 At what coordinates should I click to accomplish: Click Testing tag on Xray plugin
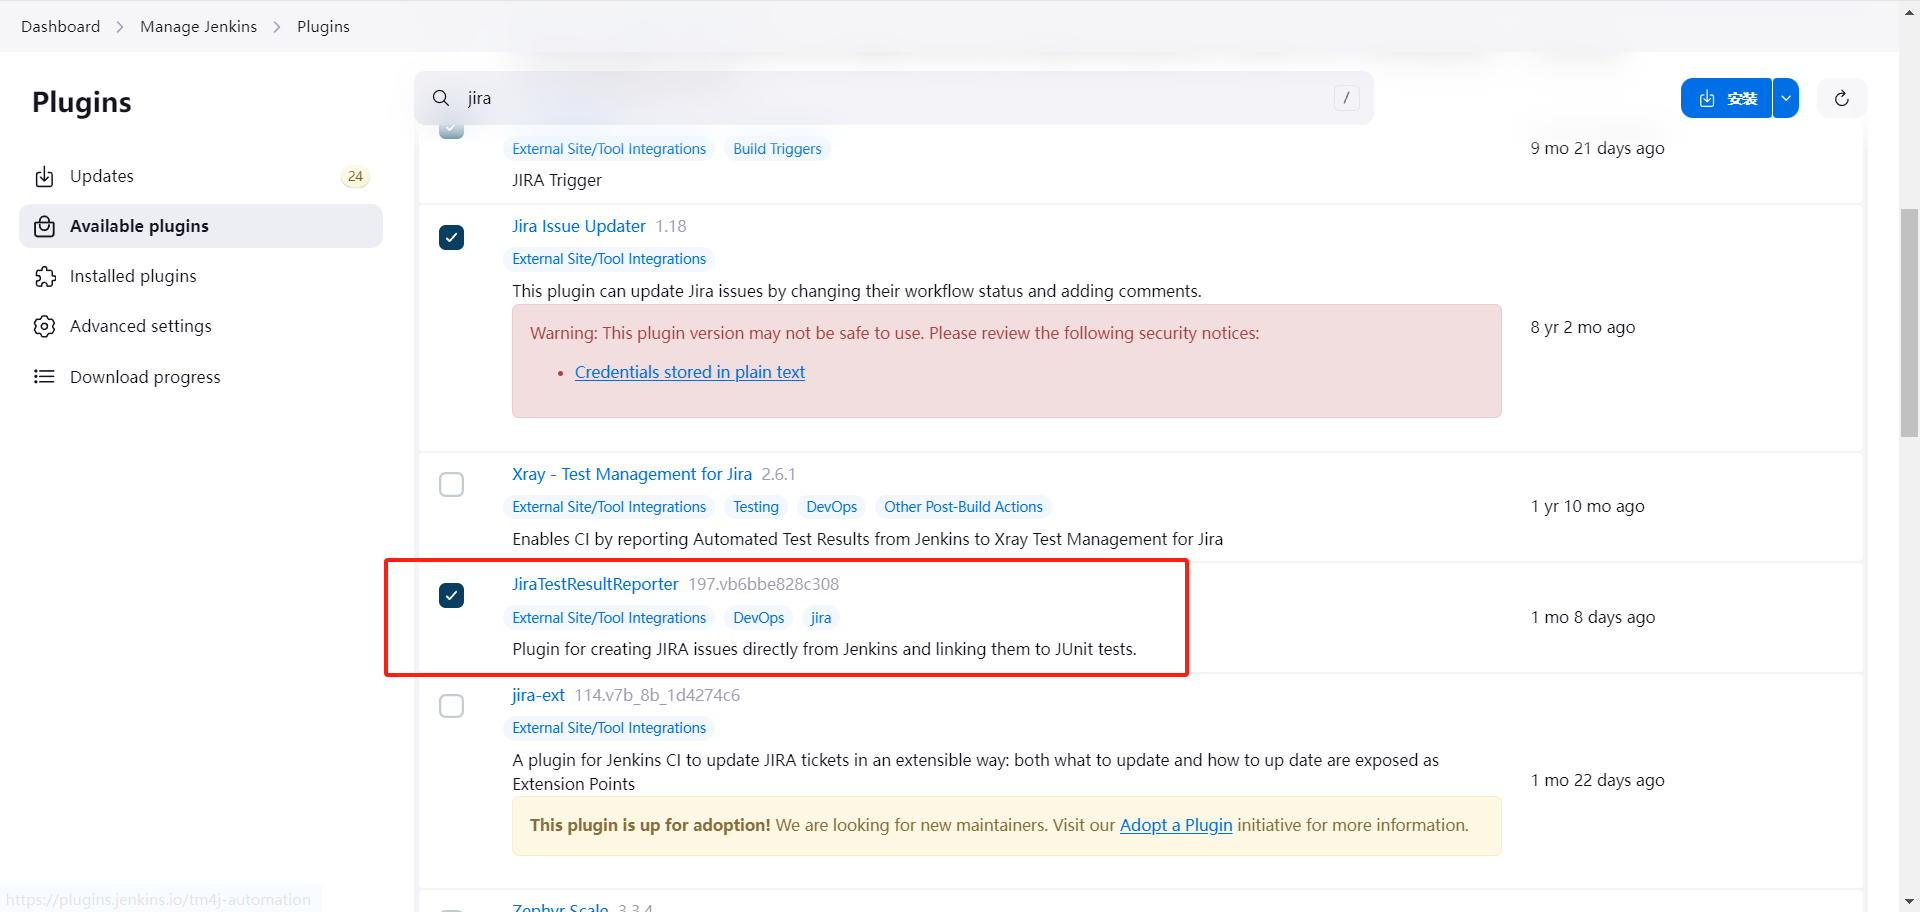(x=756, y=507)
